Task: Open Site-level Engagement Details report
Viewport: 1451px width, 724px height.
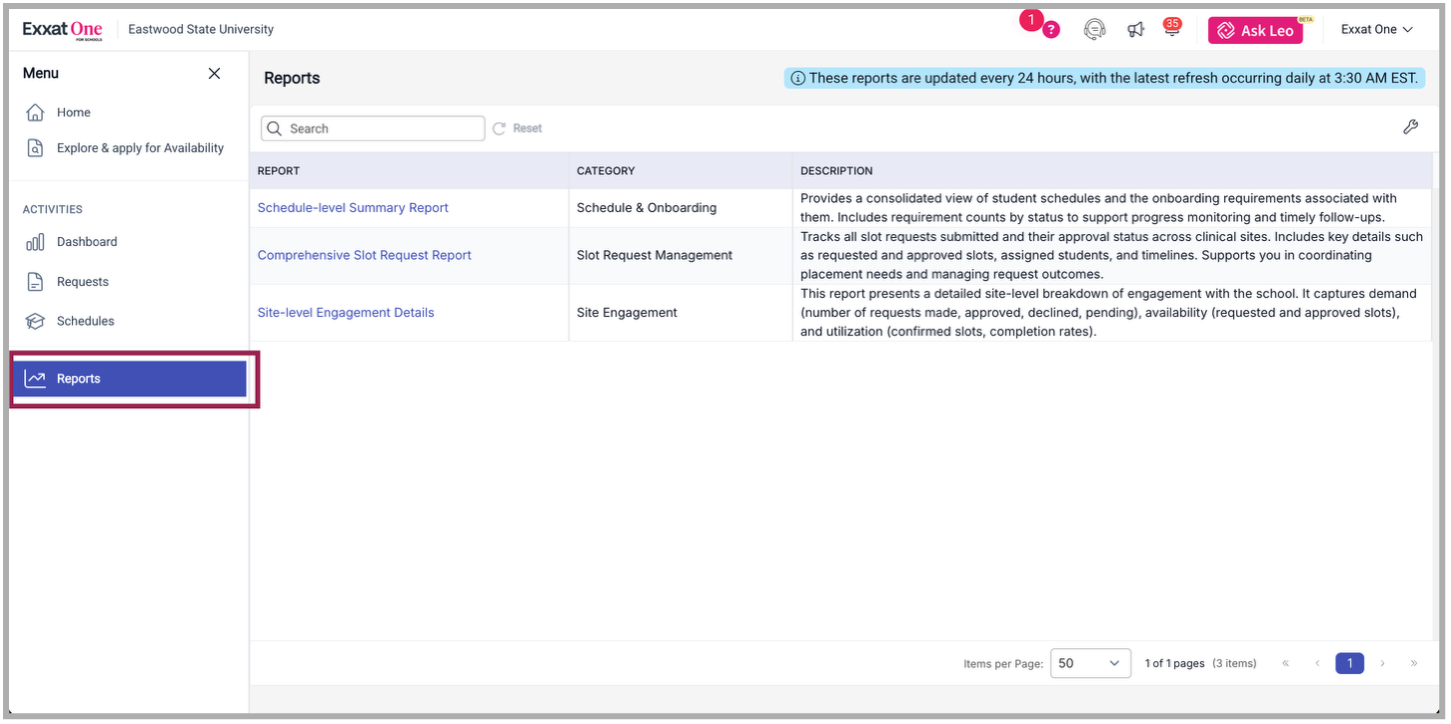Action: pos(345,312)
